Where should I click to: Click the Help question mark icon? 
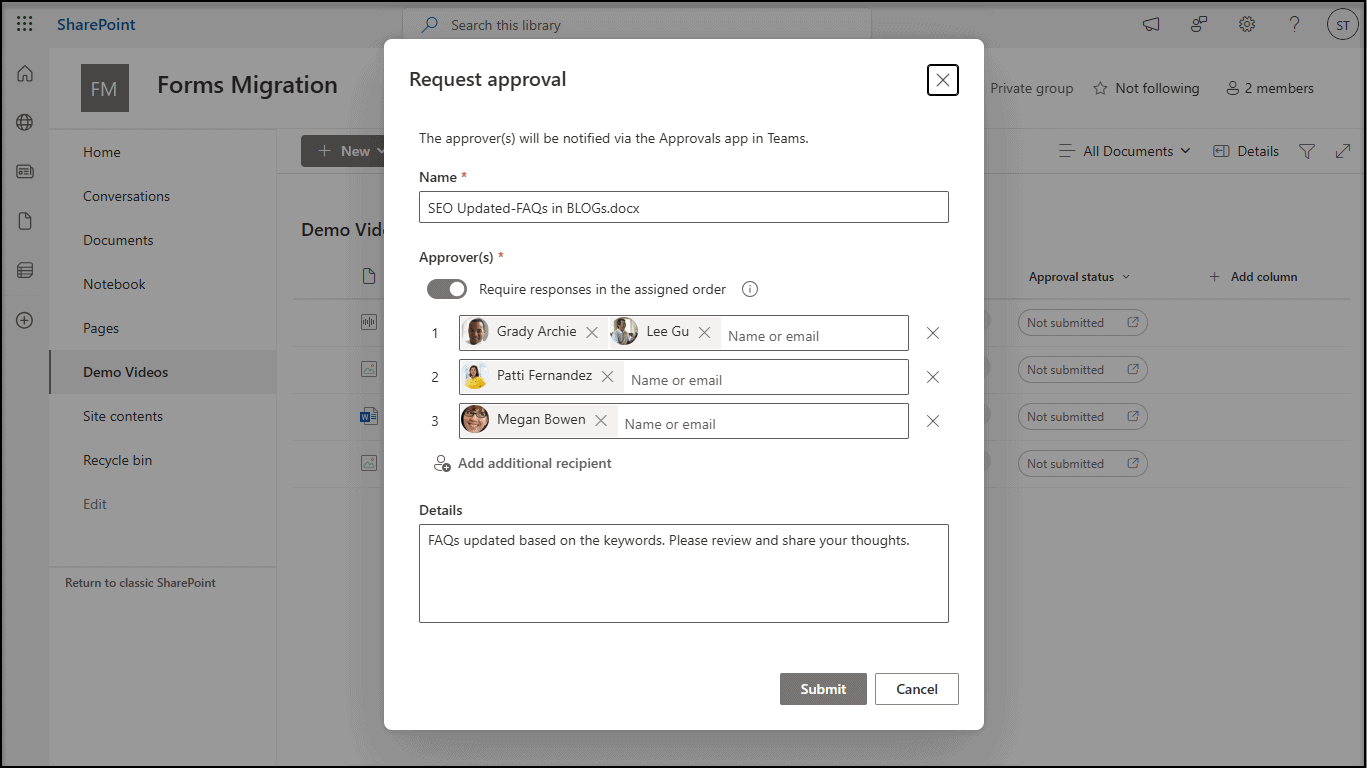click(x=1294, y=24)
